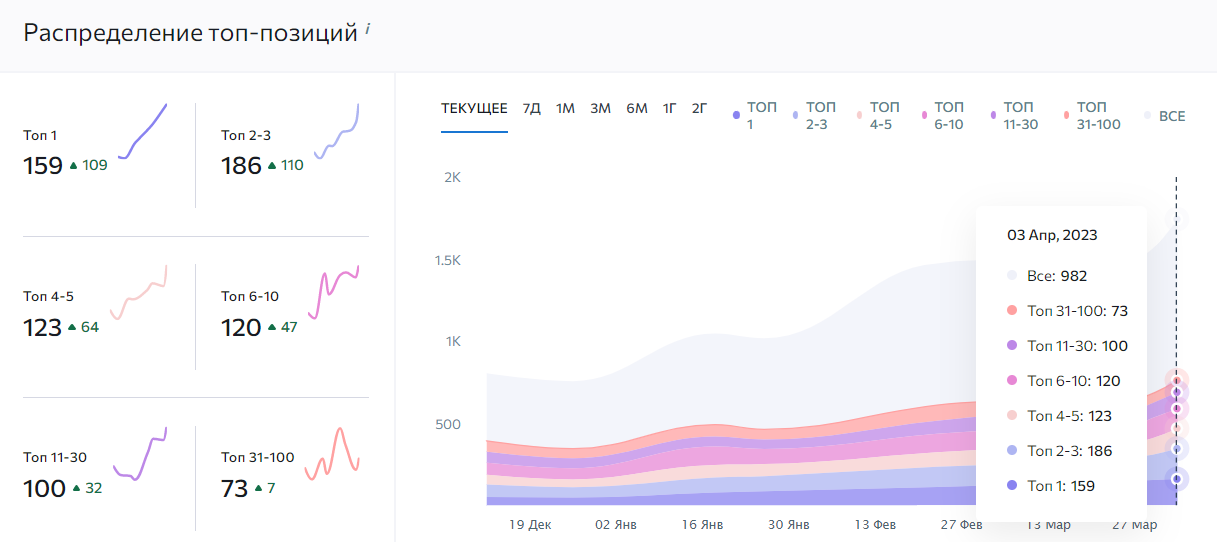Viewport: 1217px width, 542px height.
Task: Click the Топ 2-3 sparkline graph
Action: [337, 132]
